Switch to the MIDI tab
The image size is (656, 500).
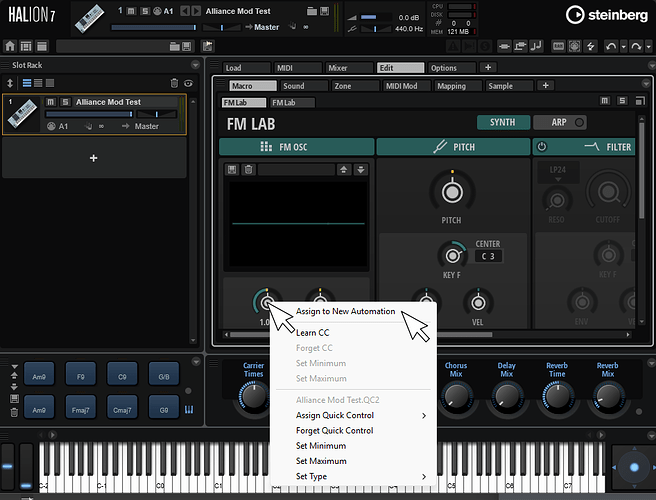pos(298,68)
